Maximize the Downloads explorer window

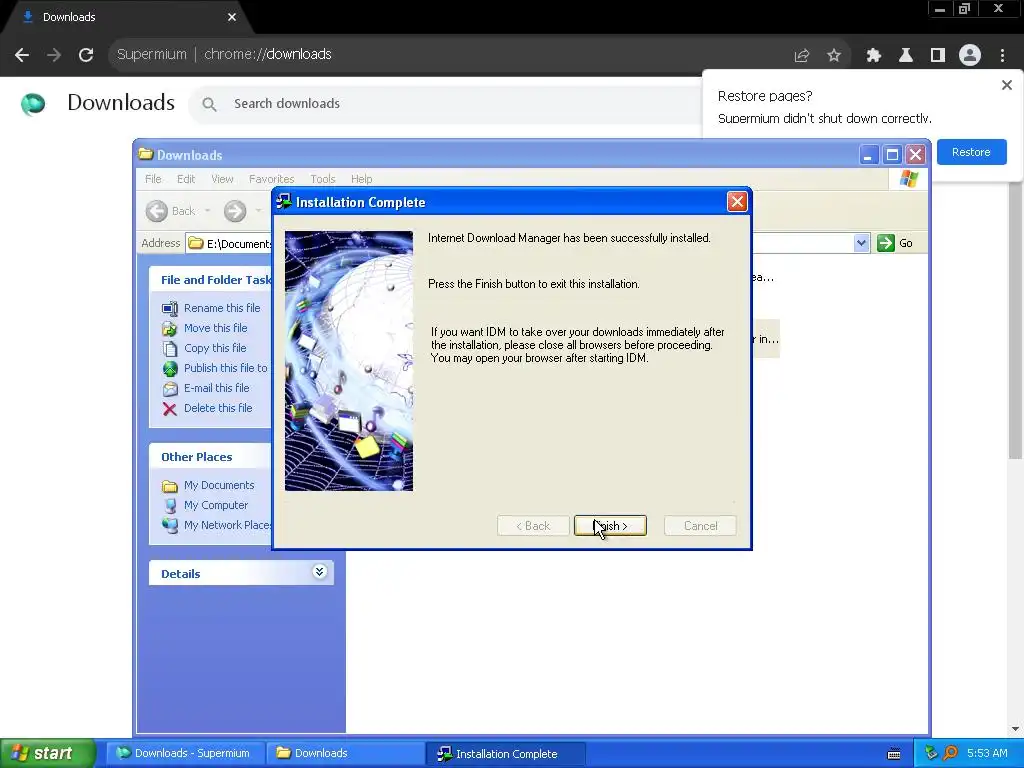[x=892, y=155]
